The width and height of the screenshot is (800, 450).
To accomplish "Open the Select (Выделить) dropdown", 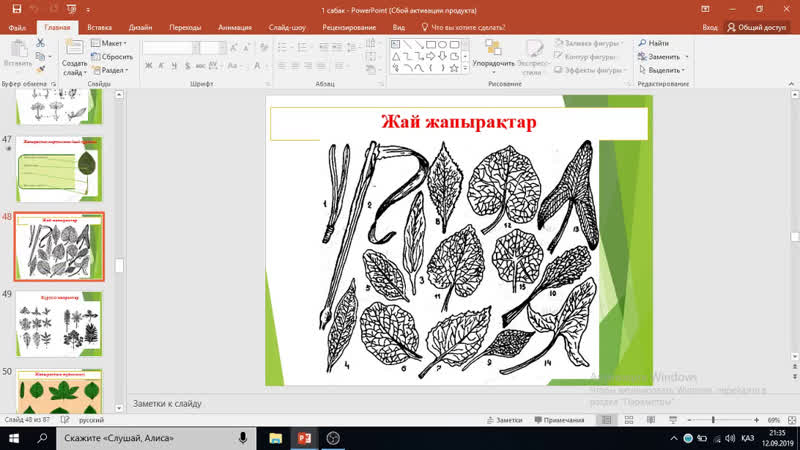I will tap(663, 70).
